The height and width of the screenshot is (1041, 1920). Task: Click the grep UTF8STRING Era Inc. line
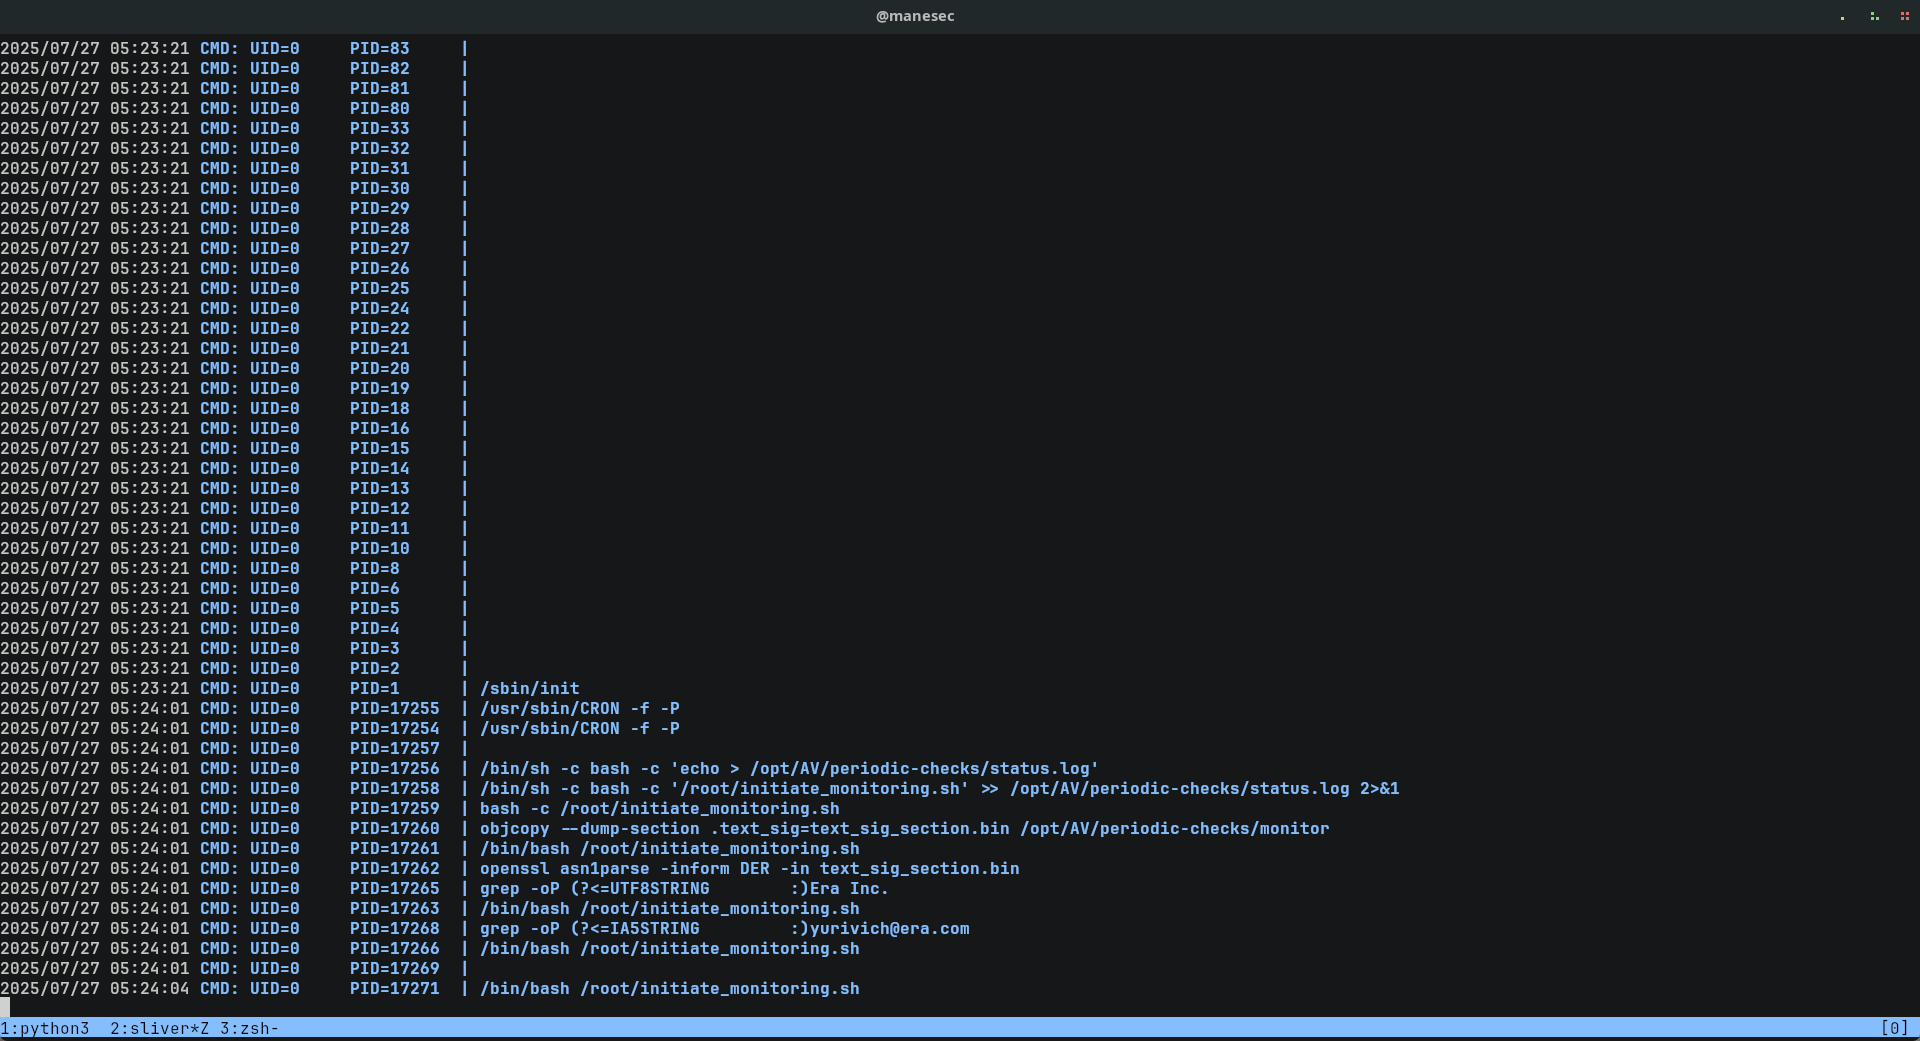coord(684,888)
